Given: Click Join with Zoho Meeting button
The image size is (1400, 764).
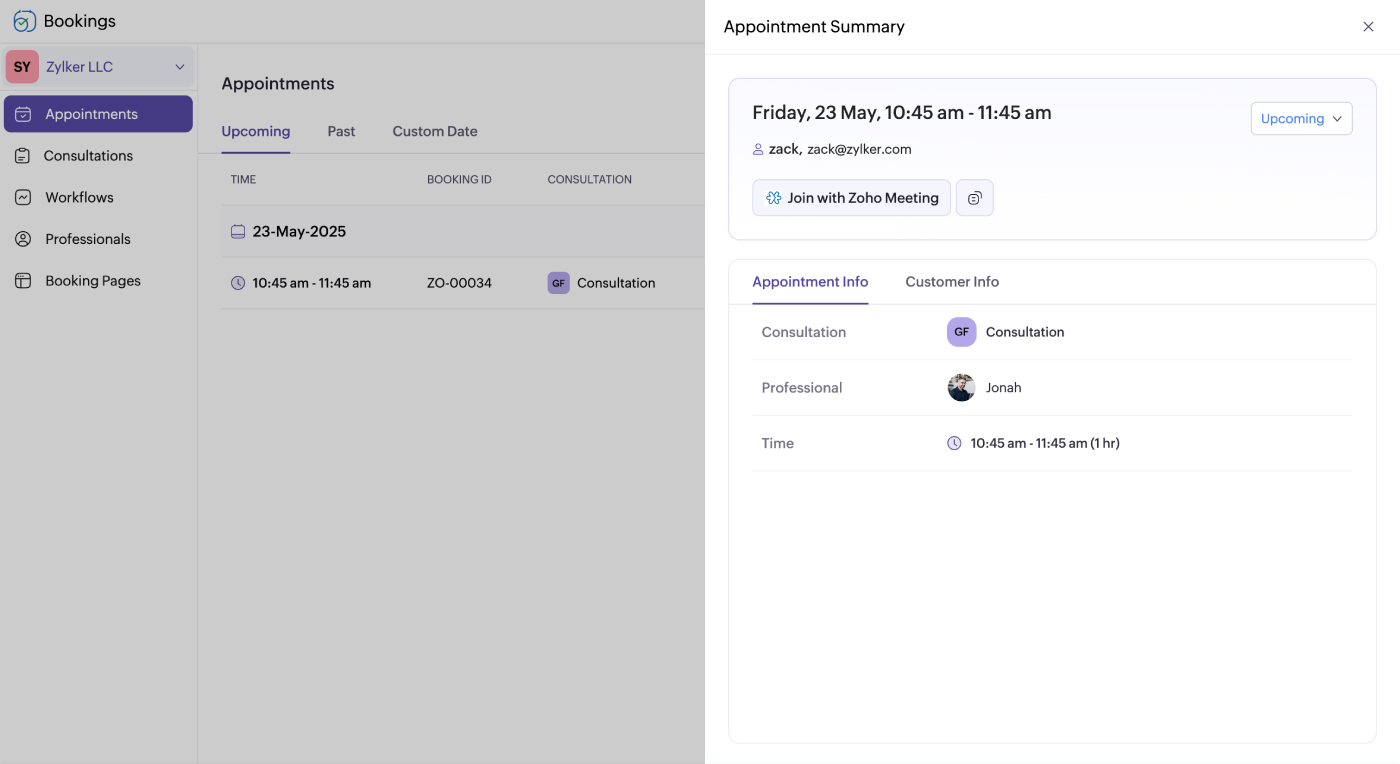Looking at the screenshot, I should 851,198.
